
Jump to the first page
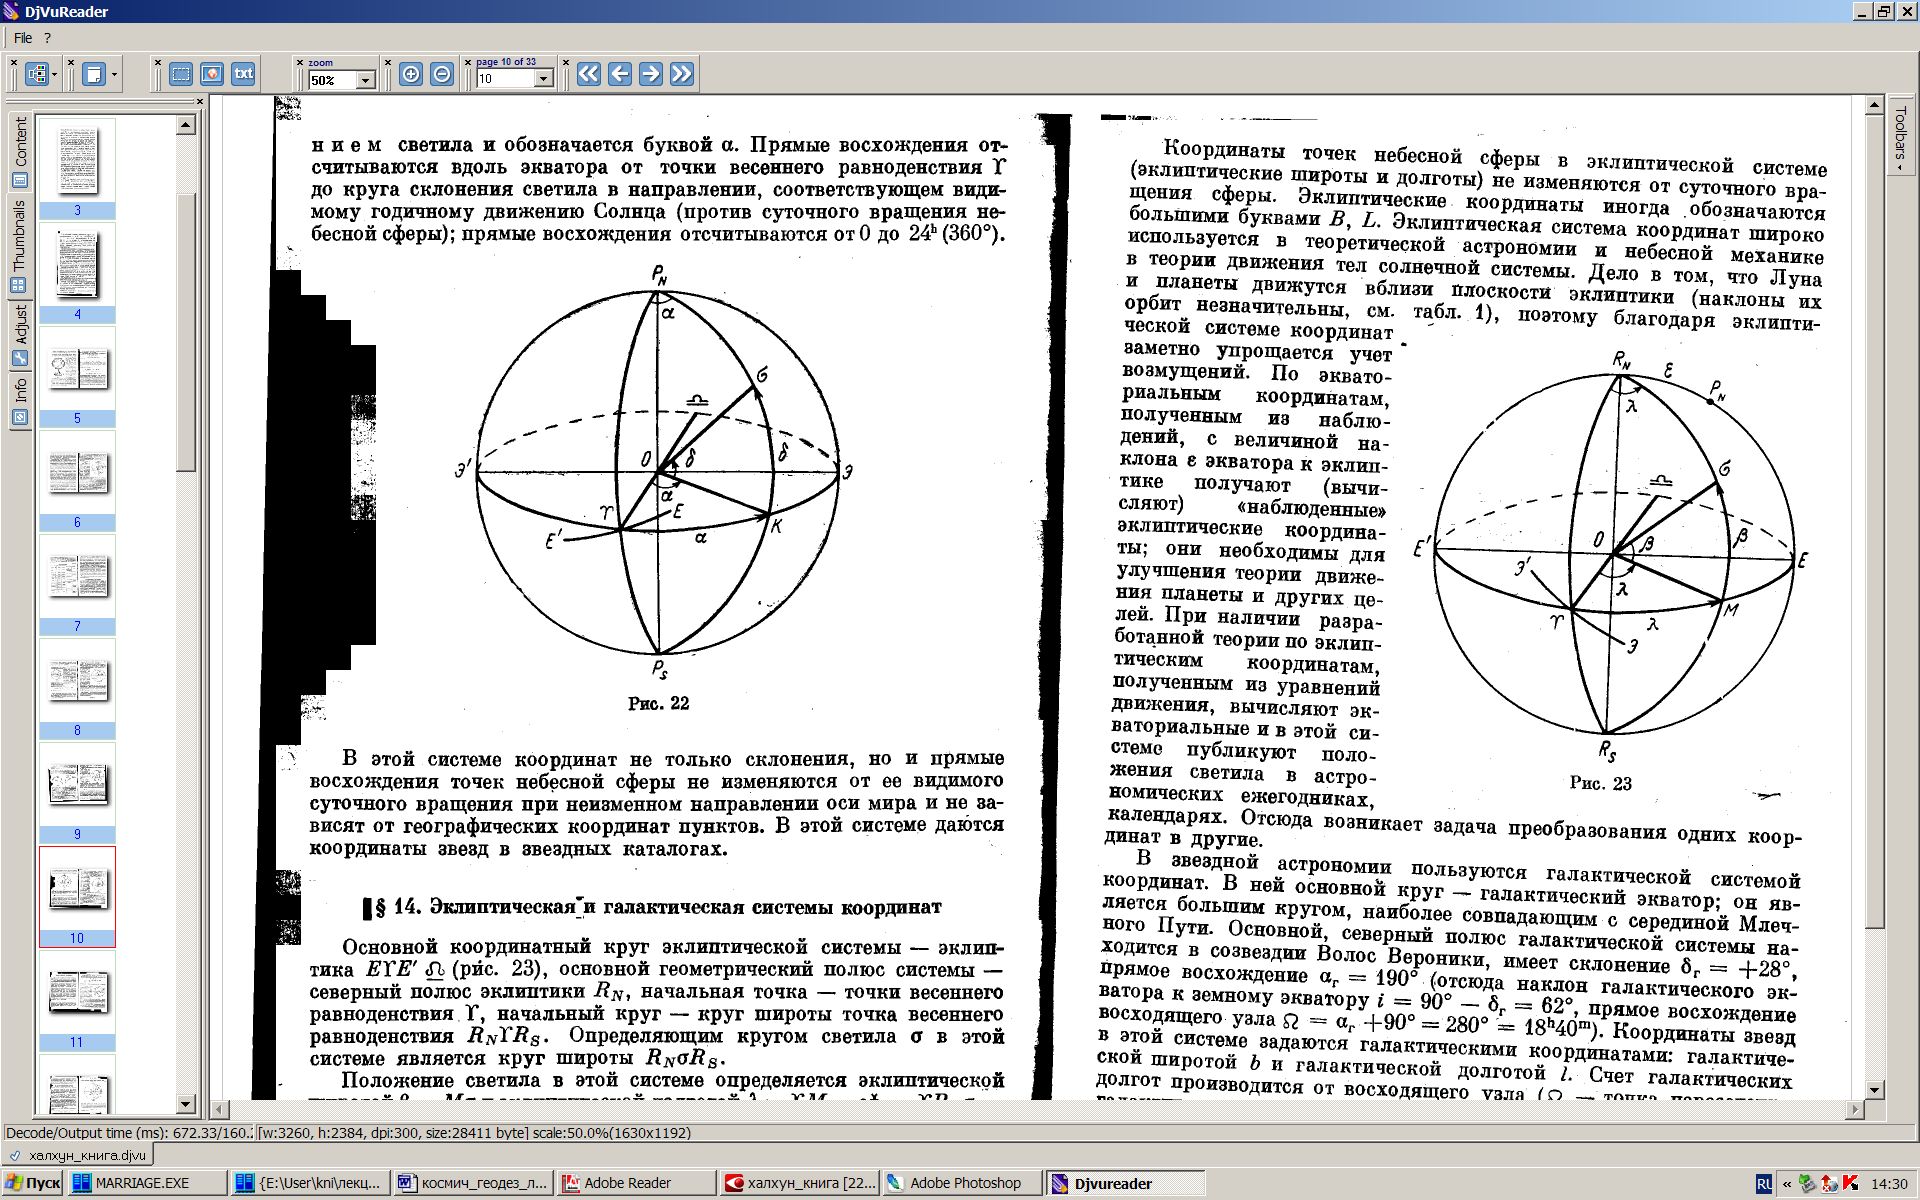[589, 74]
